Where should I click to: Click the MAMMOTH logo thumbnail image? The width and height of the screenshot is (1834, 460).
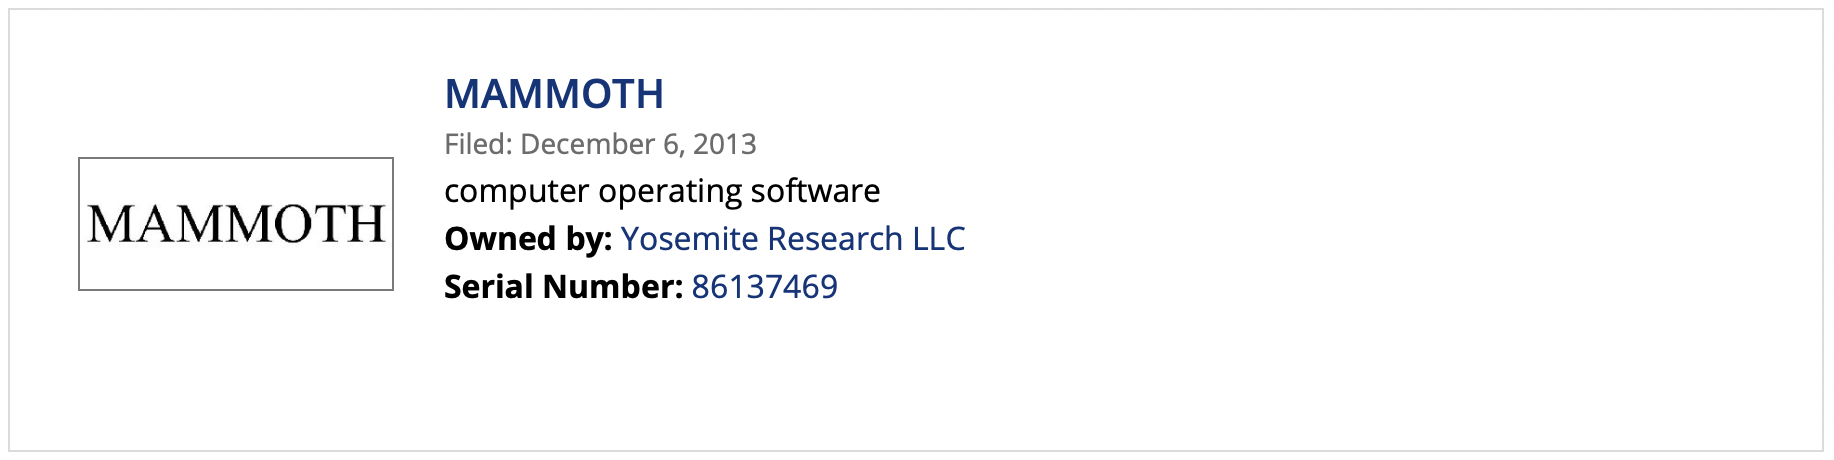[236, 224]
